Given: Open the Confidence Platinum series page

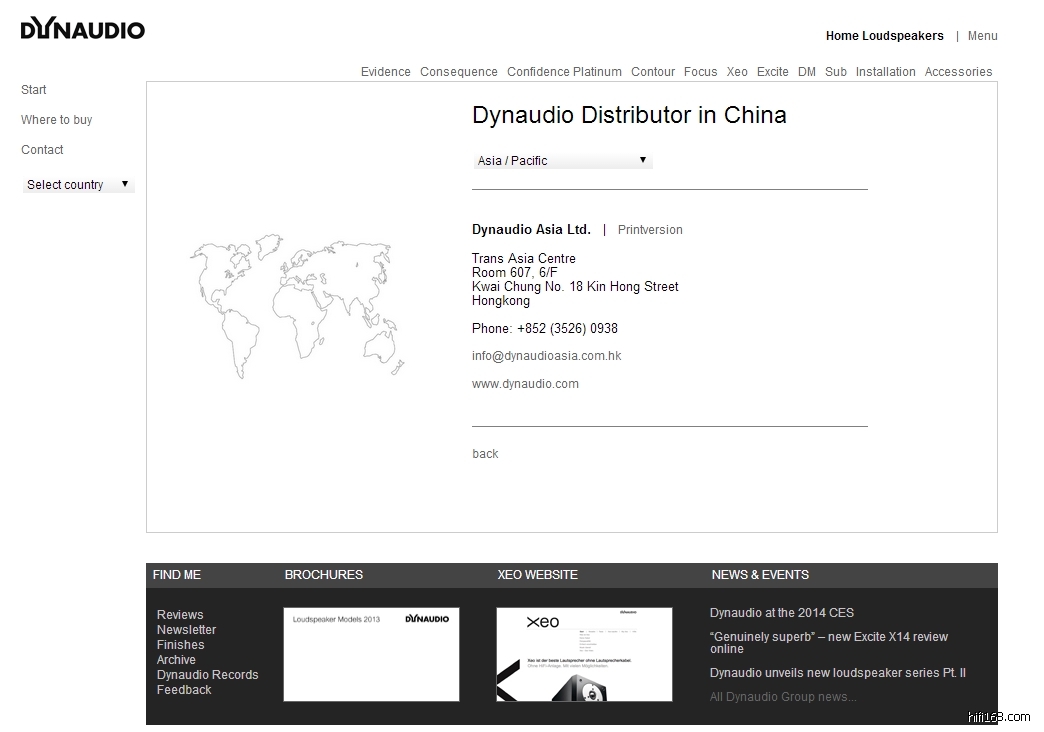Looking at the screenshot, I should pyautogui.click(x=564, y=72).
